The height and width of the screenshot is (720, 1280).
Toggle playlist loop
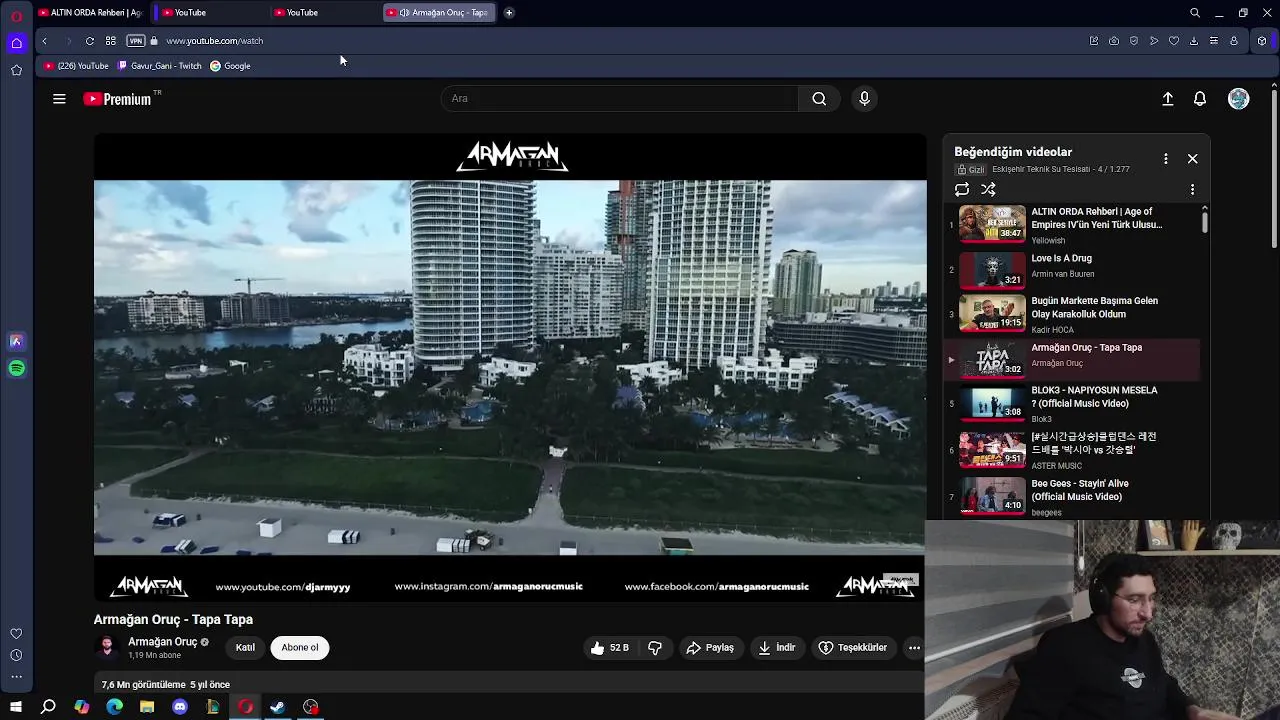click(962, 189)
